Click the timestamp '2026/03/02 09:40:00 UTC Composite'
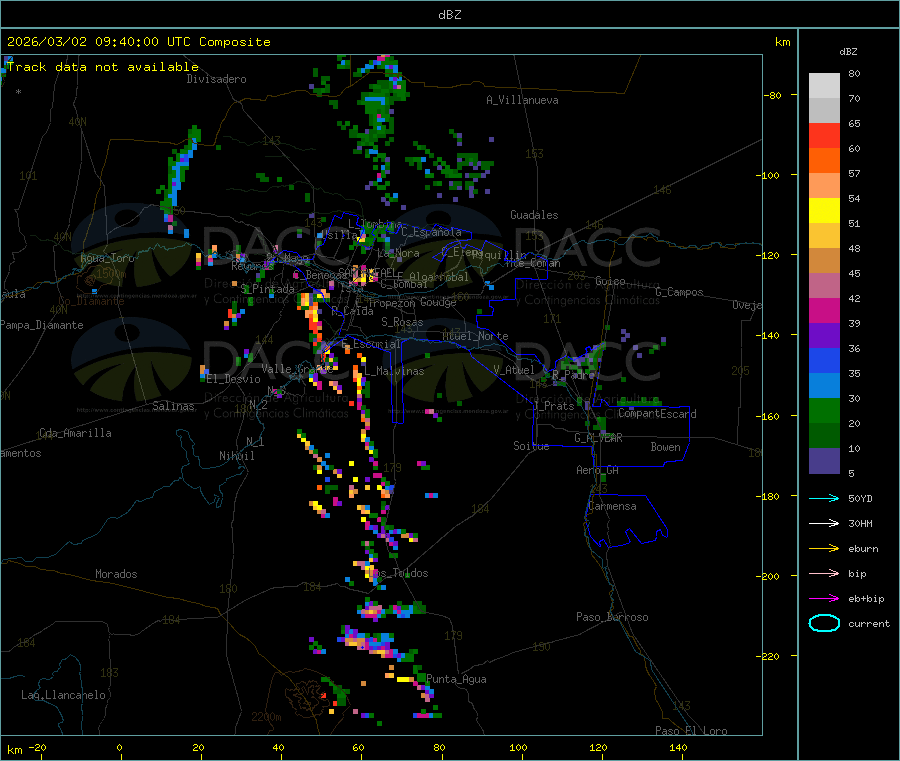Viewport: 900px width, 761px height. click(138, 42)
